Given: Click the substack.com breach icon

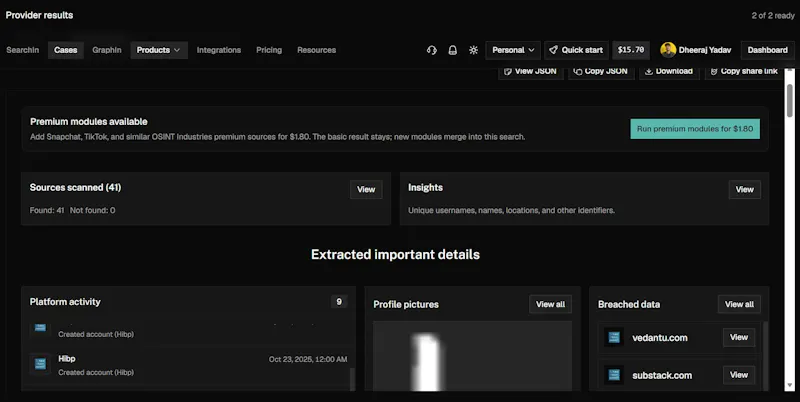Looking at the screenshot, I should tap(614, 375).
